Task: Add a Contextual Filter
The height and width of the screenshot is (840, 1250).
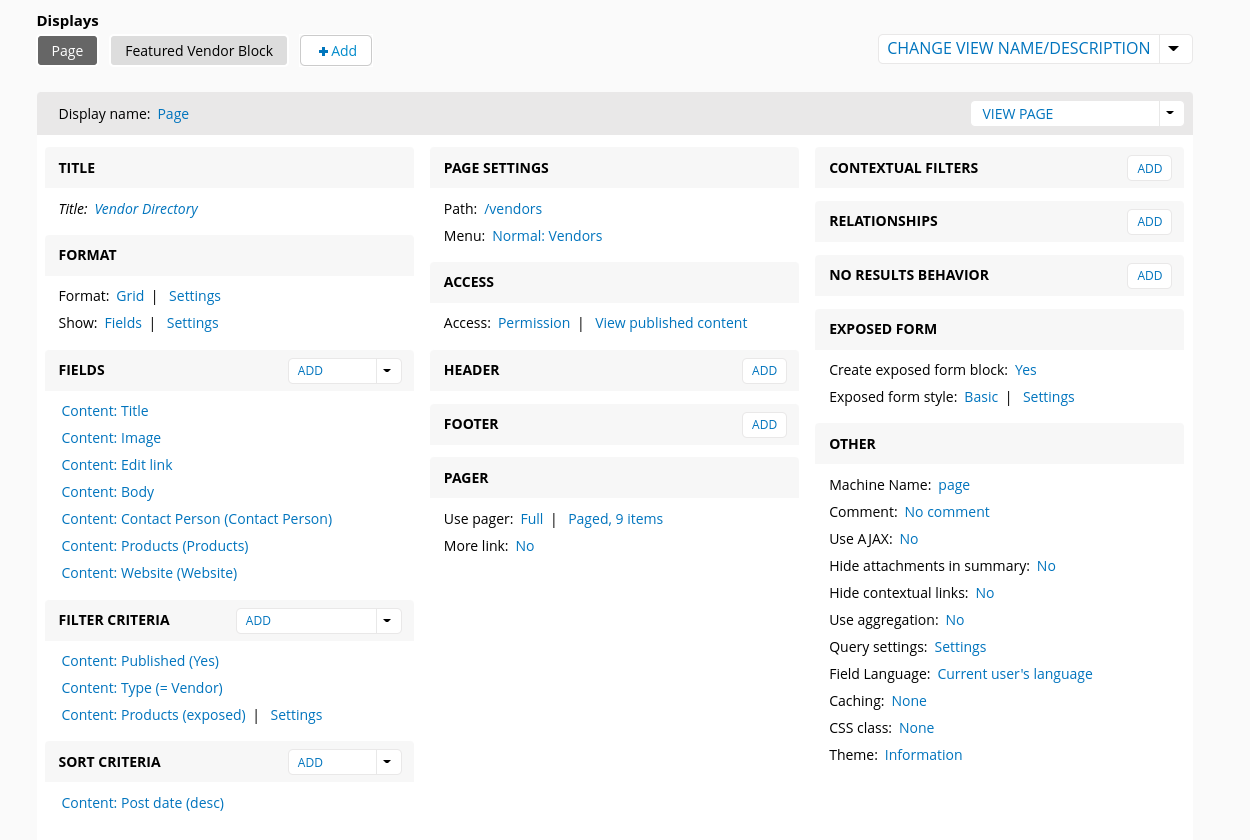Action: 1149,169
